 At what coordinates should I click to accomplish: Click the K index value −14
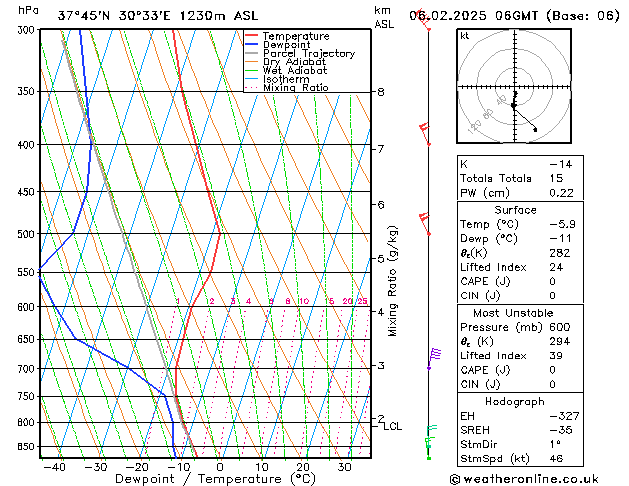click(x=560, y=164)
